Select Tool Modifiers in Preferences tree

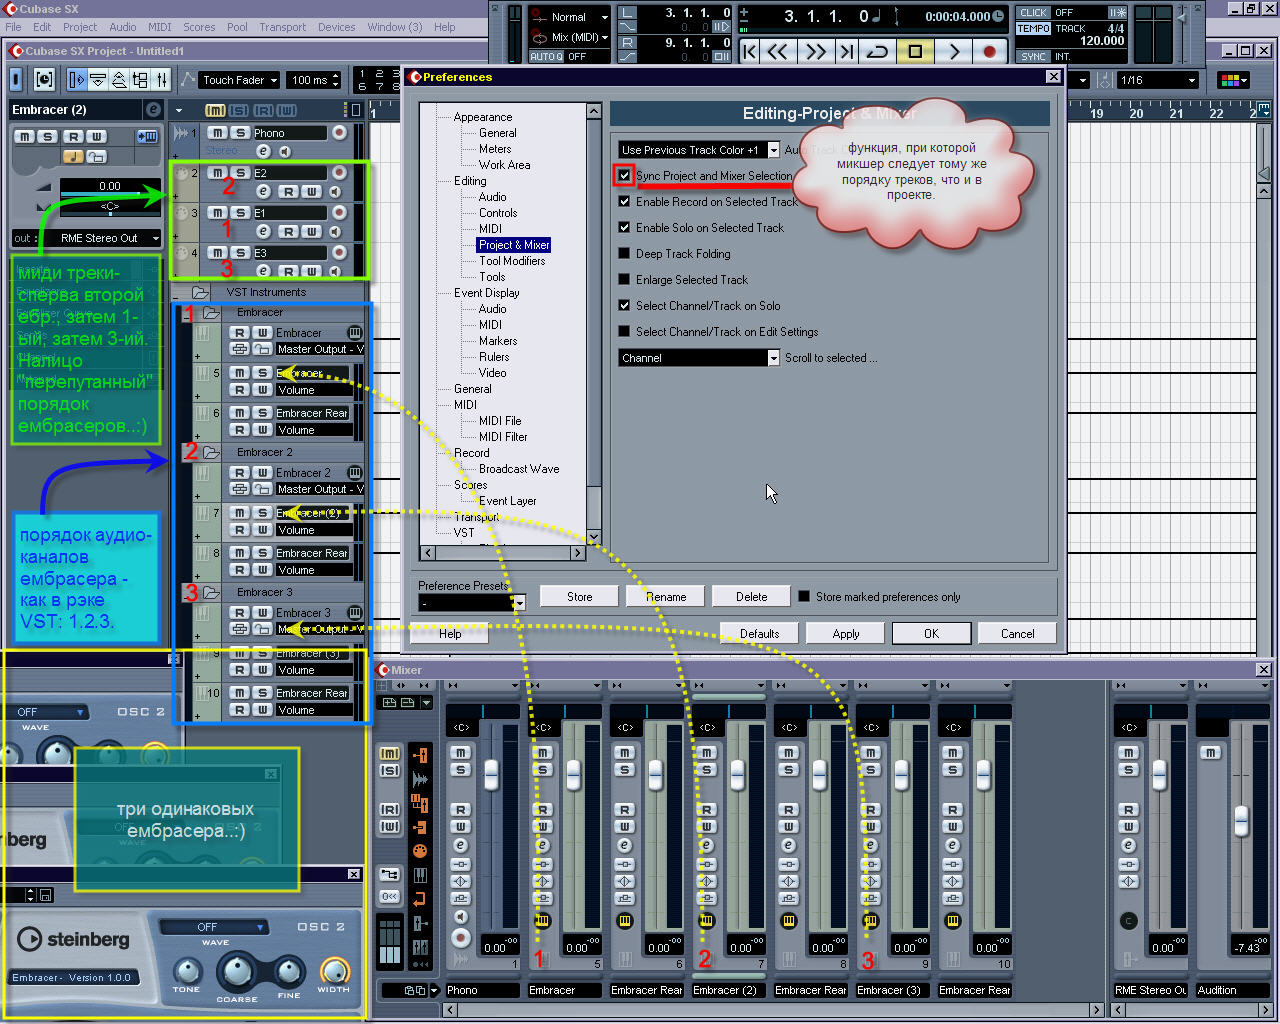[512, 261]
